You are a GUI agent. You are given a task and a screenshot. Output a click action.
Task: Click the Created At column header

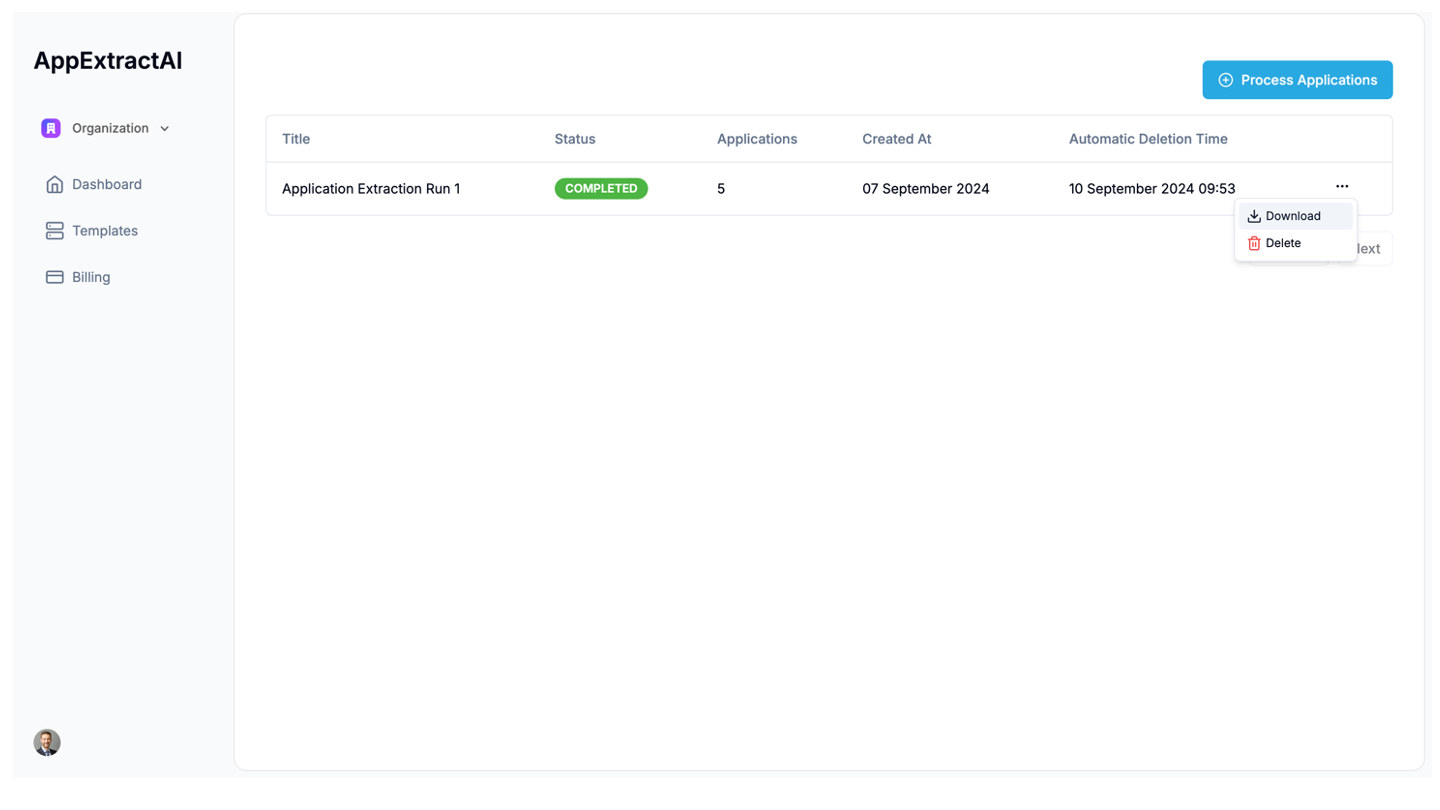(x=897, y=139)
